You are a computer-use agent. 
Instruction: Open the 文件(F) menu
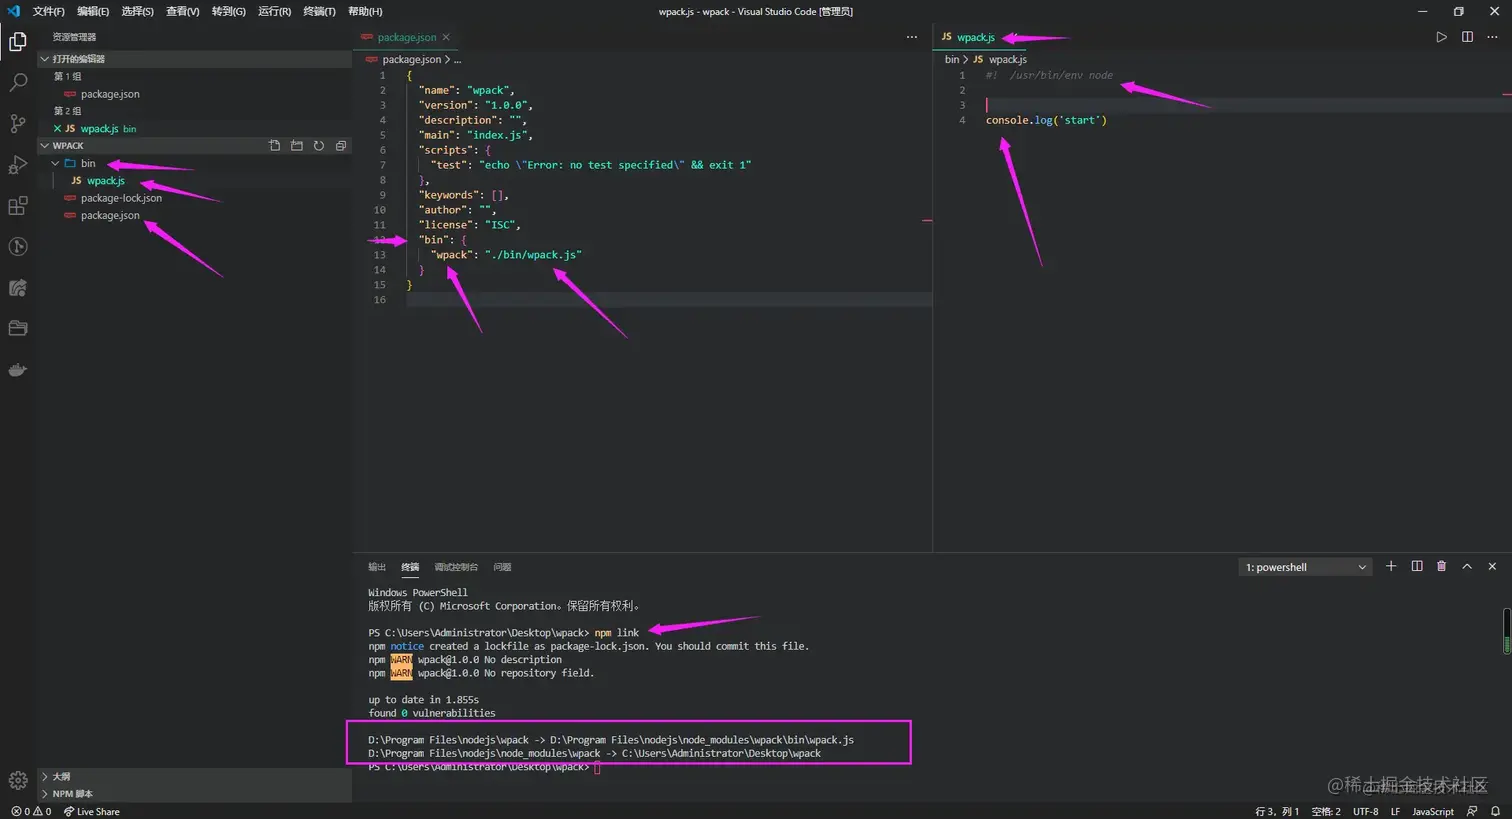point(49,11)
